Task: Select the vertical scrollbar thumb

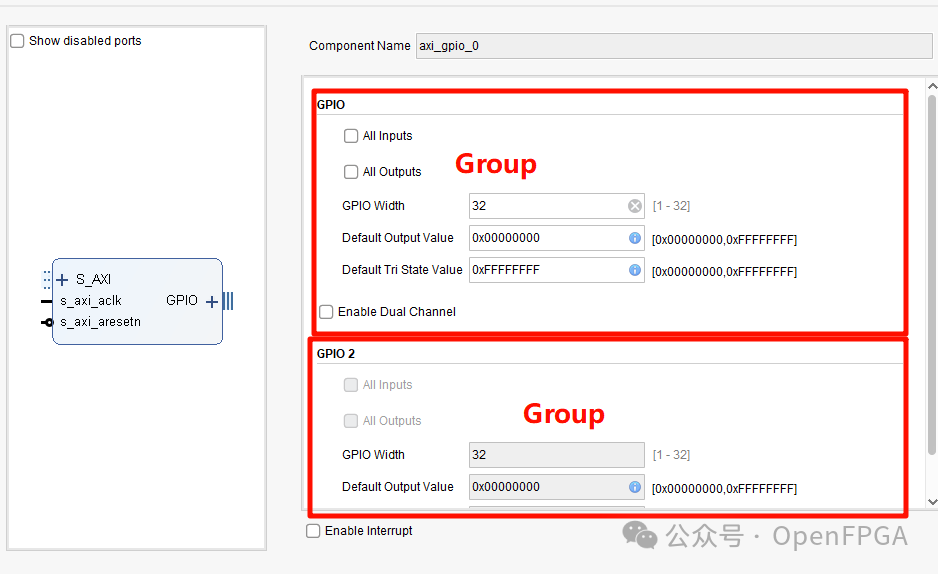Action: pyautogui.click(x=931, y=274)
